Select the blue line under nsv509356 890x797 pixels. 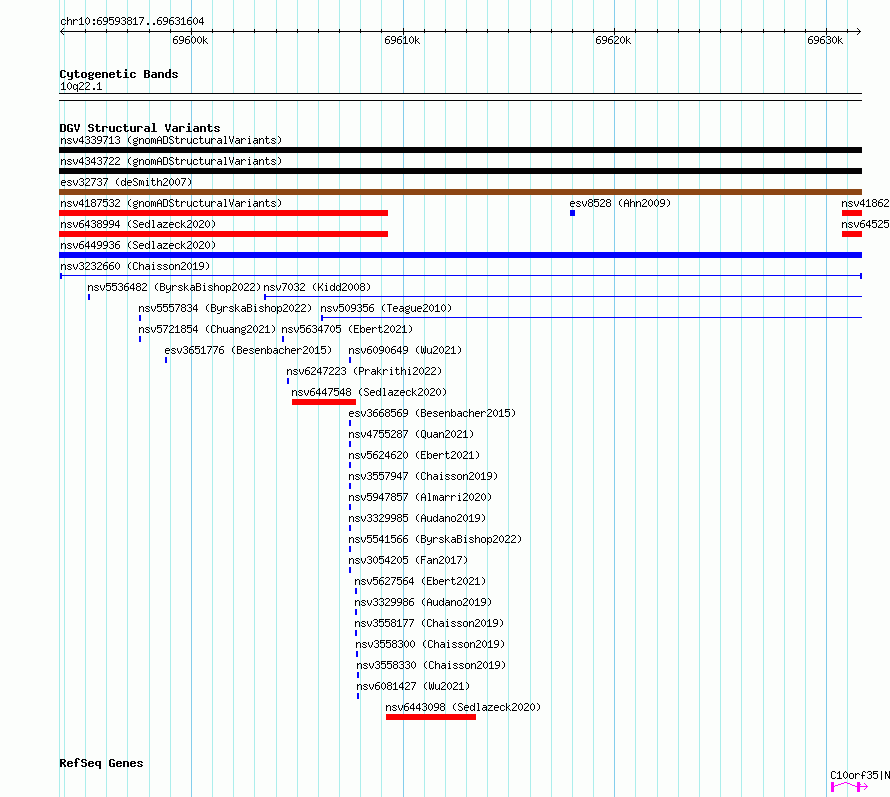(591, 318)
